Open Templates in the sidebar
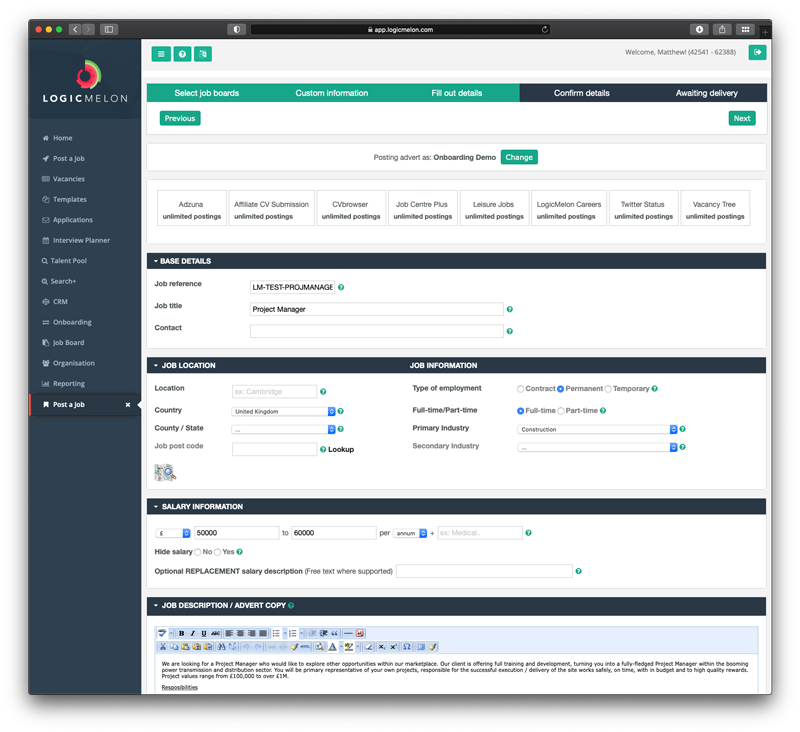 (x=69, y=199)
